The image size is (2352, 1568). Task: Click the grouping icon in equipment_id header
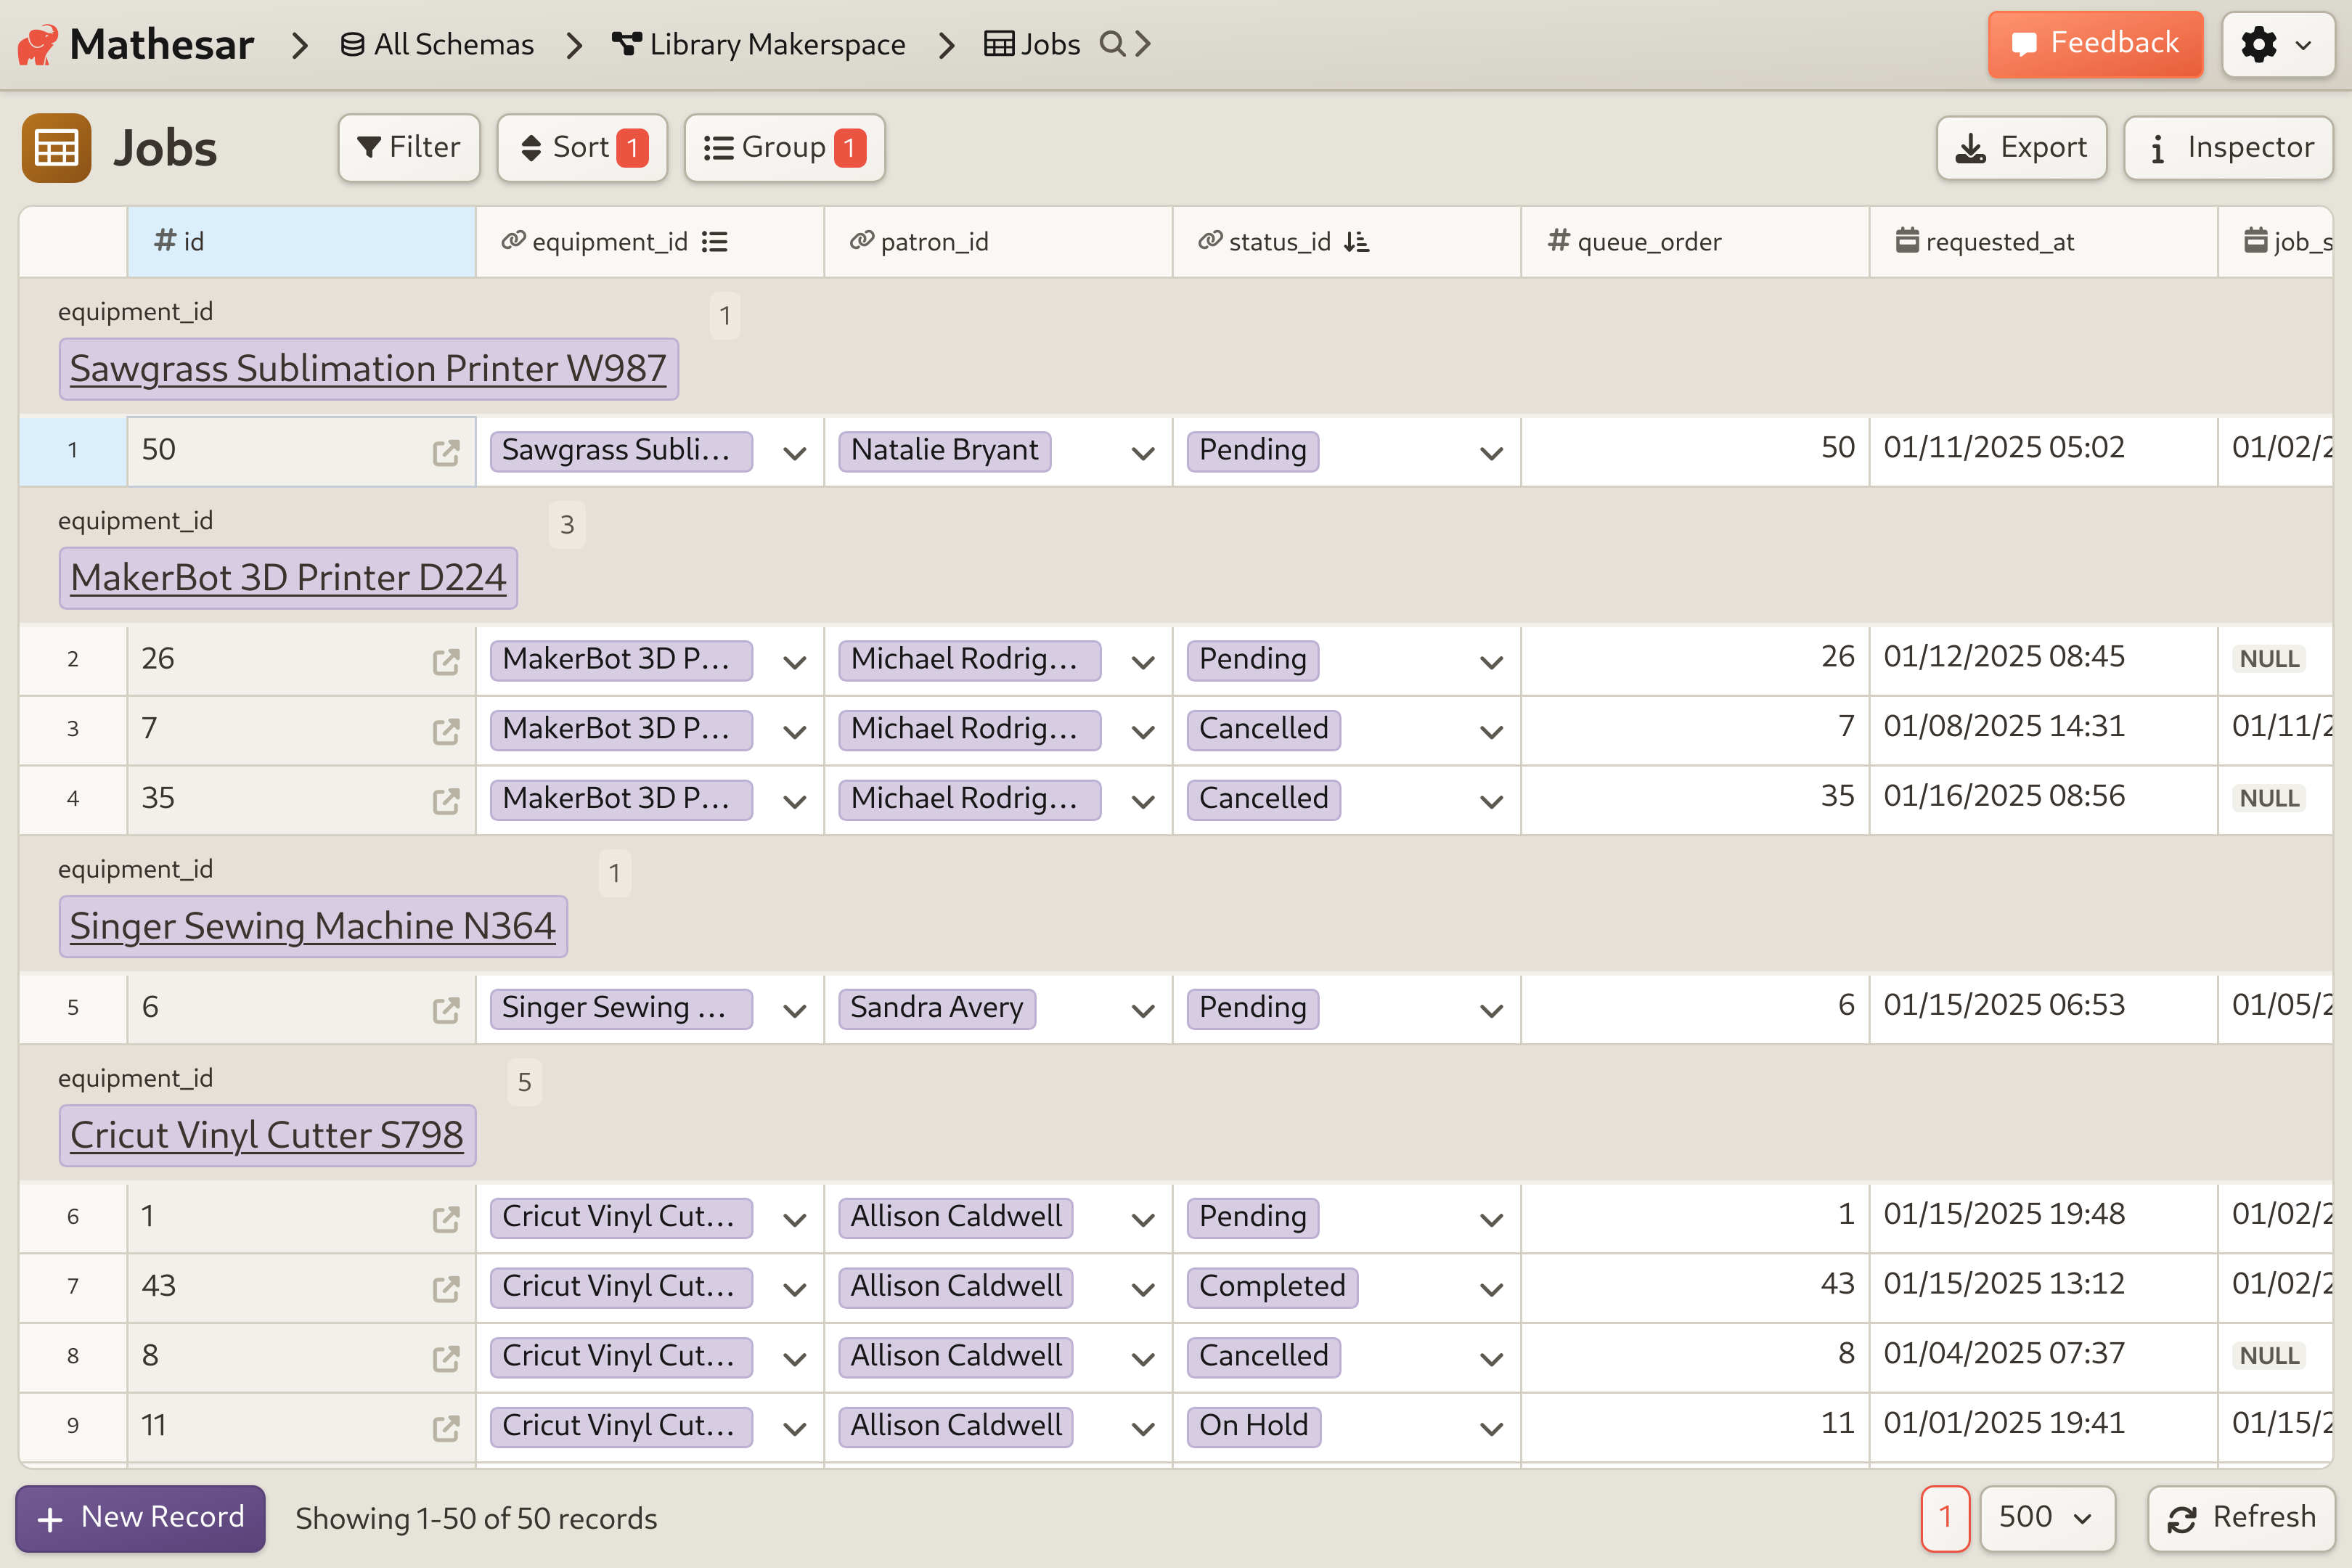pyautogui.click(x=714, y=242)
